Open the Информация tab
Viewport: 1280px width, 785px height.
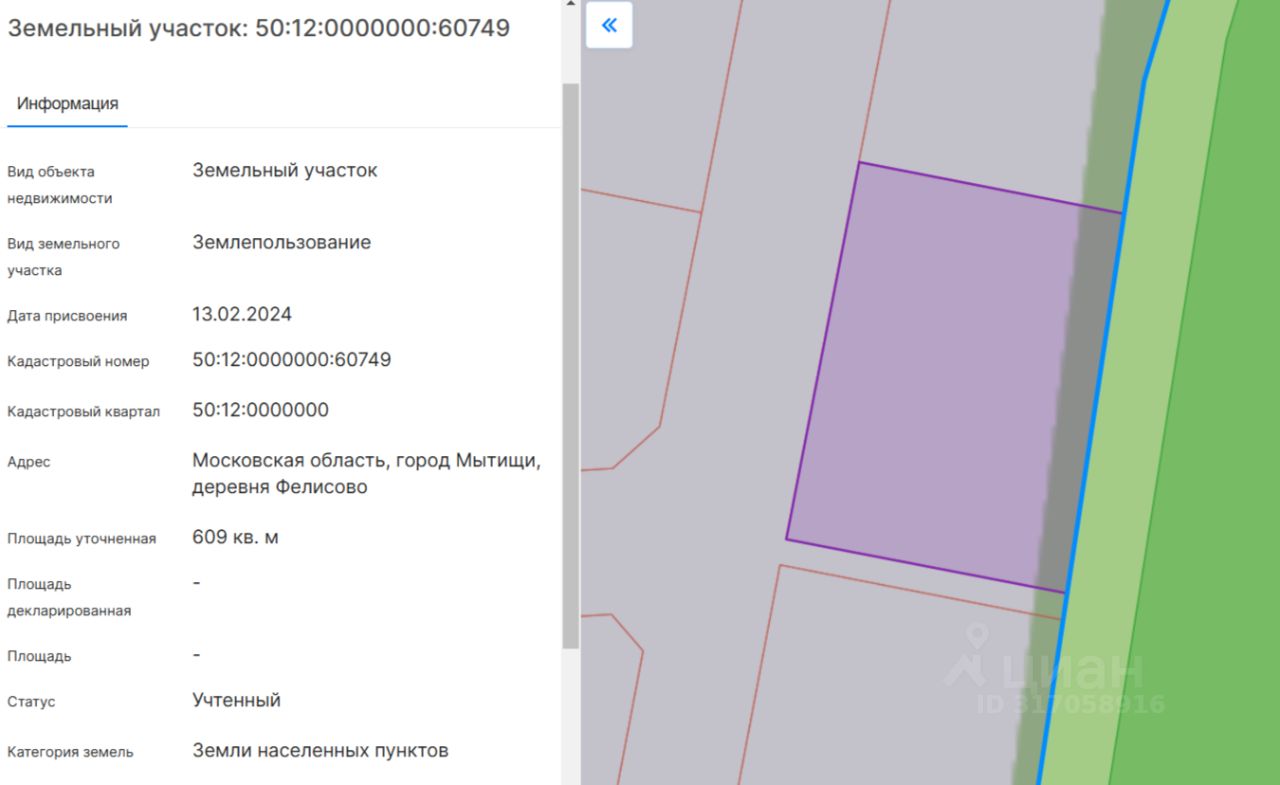tap(67, 103)
